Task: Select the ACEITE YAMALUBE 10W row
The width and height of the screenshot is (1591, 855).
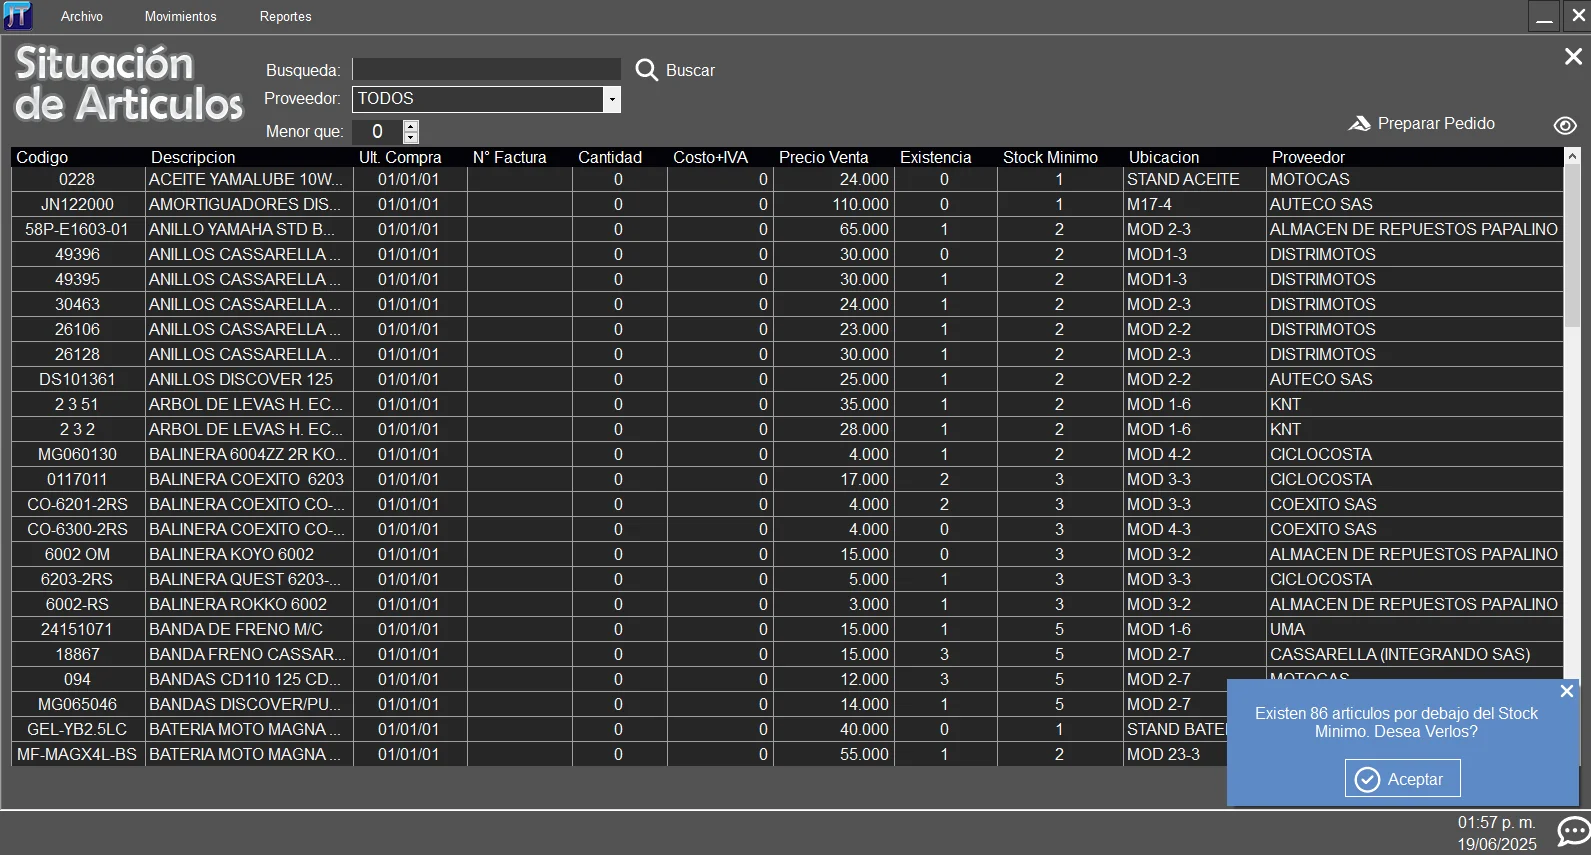Action: pos(245,180)
